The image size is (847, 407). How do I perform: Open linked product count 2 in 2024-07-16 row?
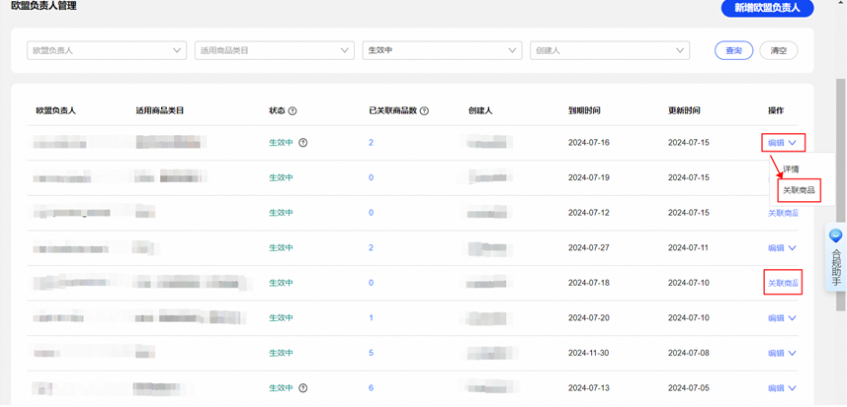pyautogui.click(x=371, y=143)
